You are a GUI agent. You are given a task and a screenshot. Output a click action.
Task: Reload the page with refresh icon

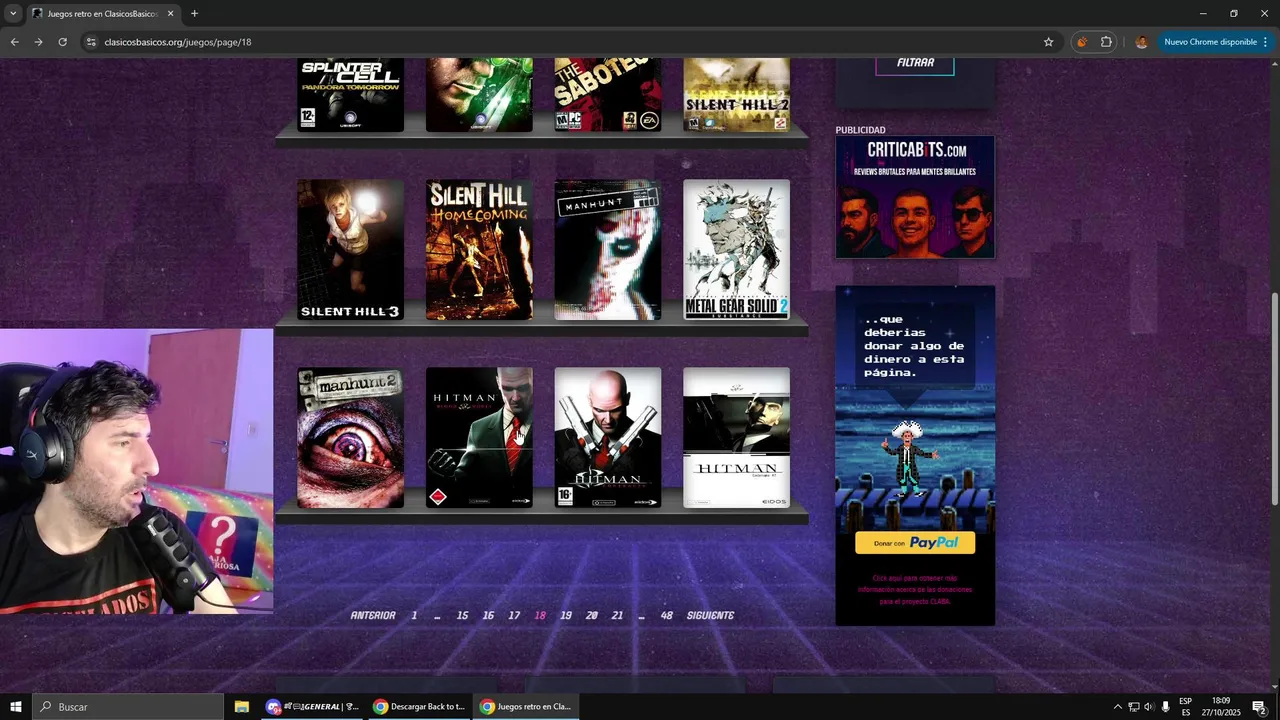point(62,42)
